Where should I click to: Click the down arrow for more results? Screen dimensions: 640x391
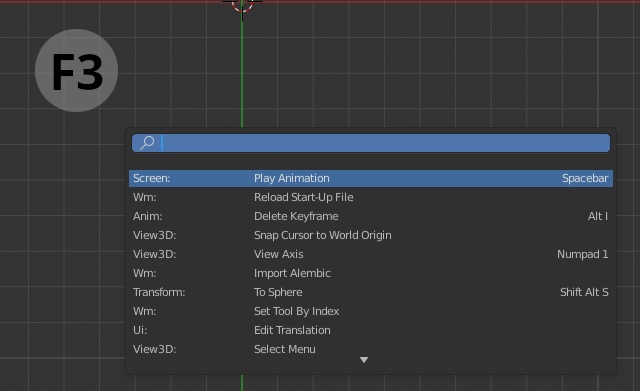point(364,360)
